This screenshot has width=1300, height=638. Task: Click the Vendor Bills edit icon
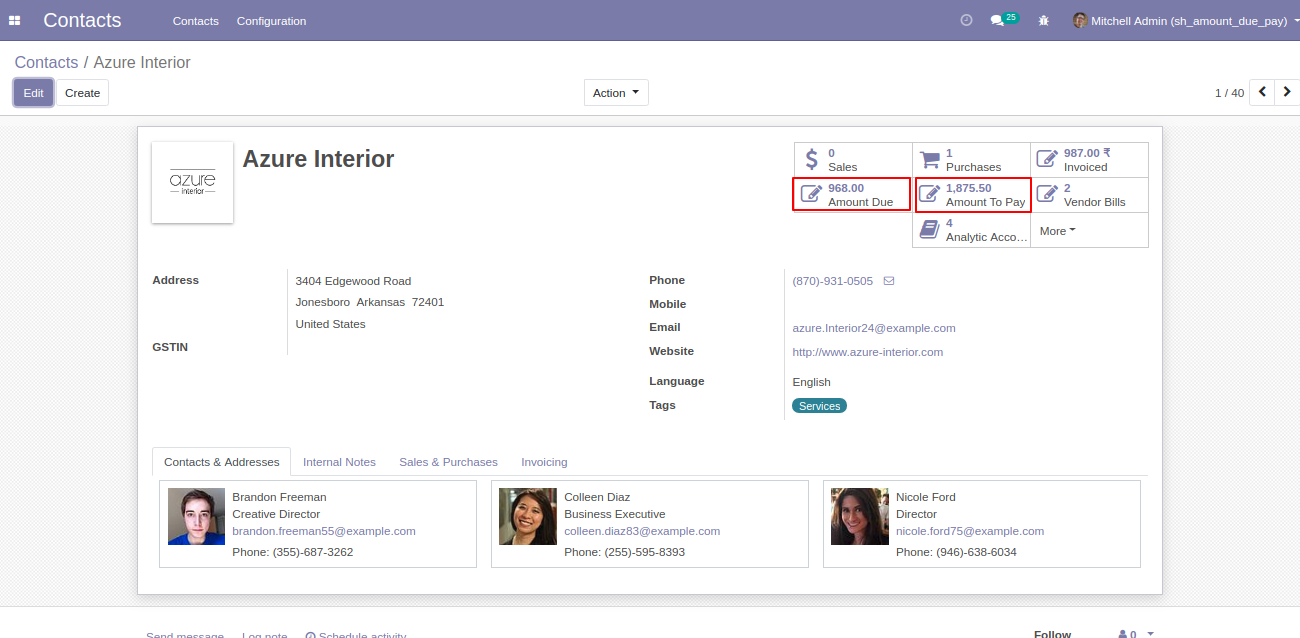tap(1047, 194)
